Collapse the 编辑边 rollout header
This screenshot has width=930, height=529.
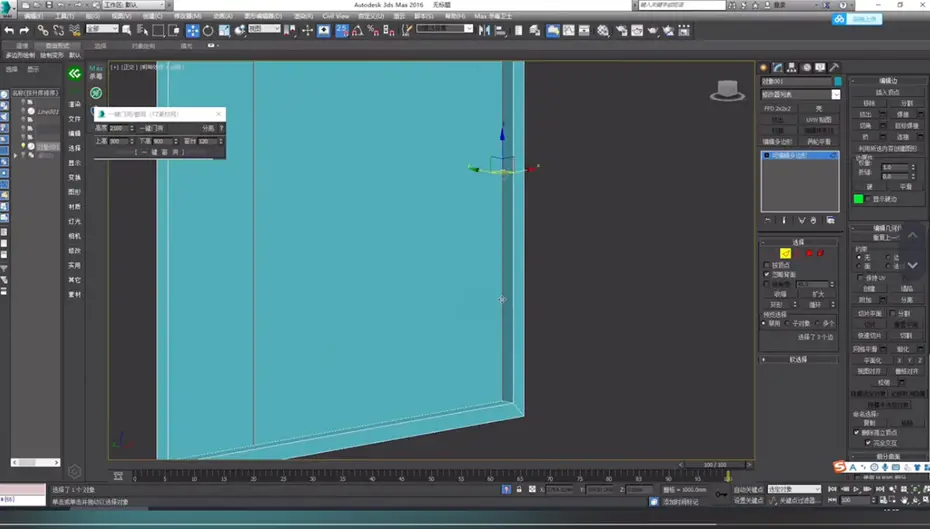tap(887, 80)
